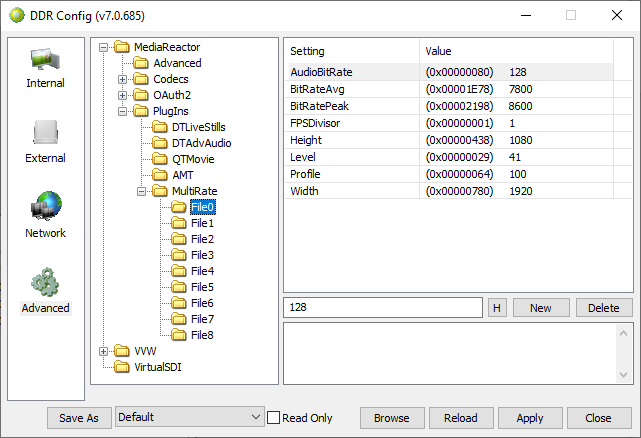Click the Delete button
The height and width of the screenshot is (438, 641).
[x=604, y=308]
